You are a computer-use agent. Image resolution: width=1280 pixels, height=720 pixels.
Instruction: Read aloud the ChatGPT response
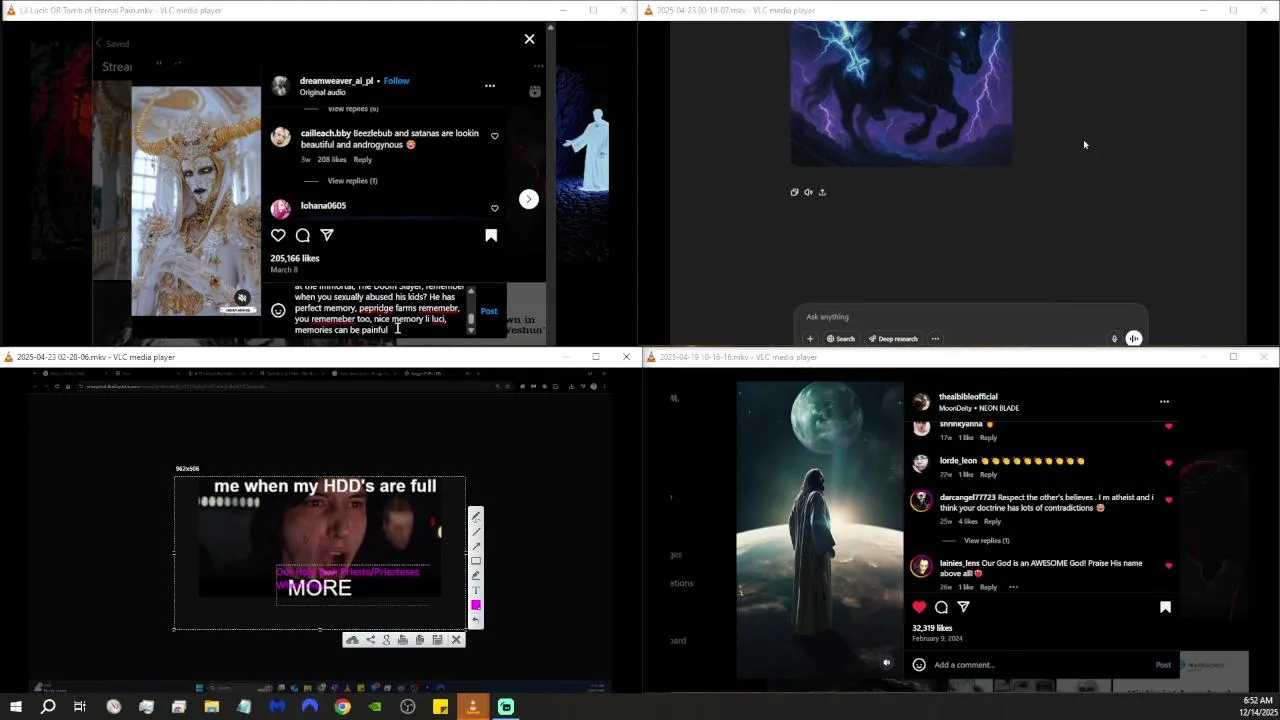click(x=808, y=192)
